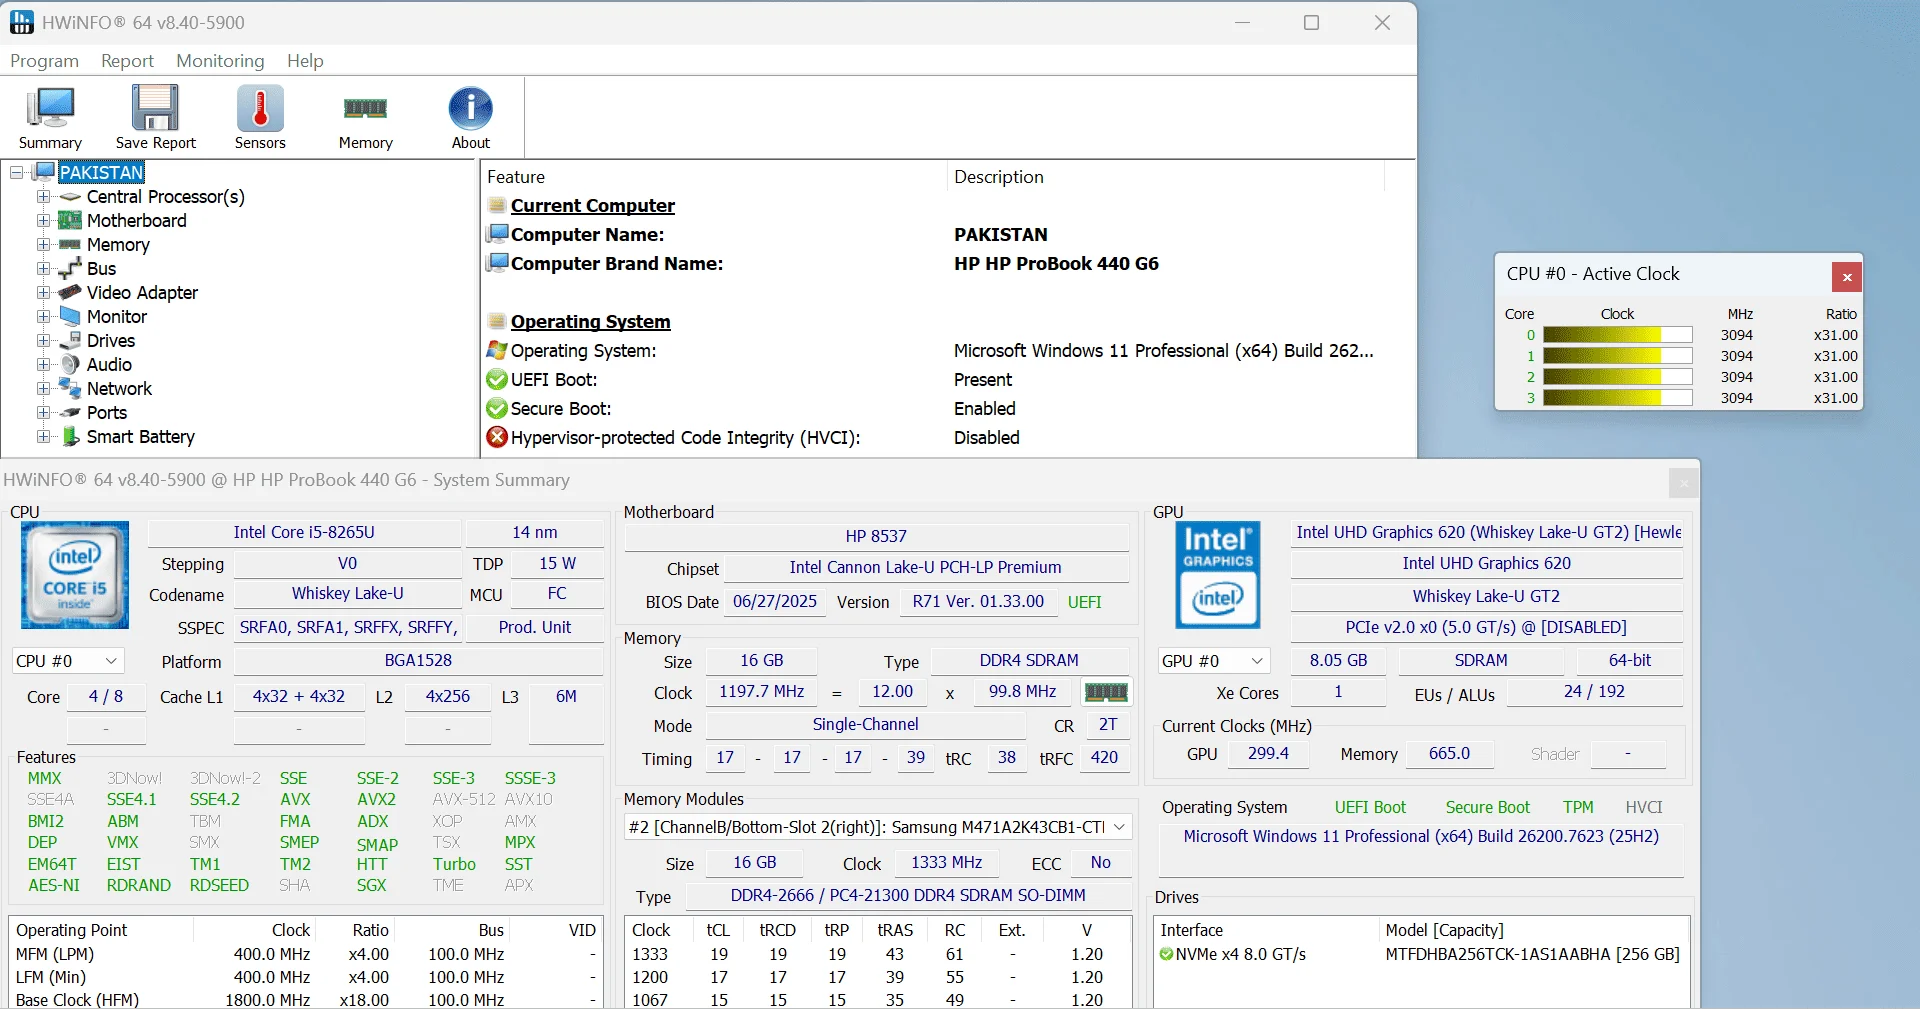Close the CPU #0 Active Clock window
1920x1009 pixels.
[1846, 277]
